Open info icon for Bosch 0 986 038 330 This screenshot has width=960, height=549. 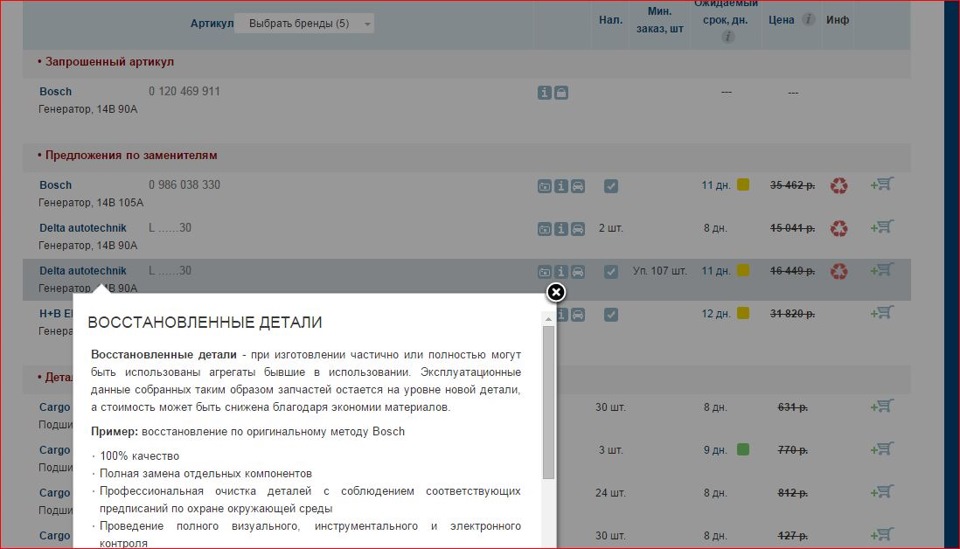point(561,186)
